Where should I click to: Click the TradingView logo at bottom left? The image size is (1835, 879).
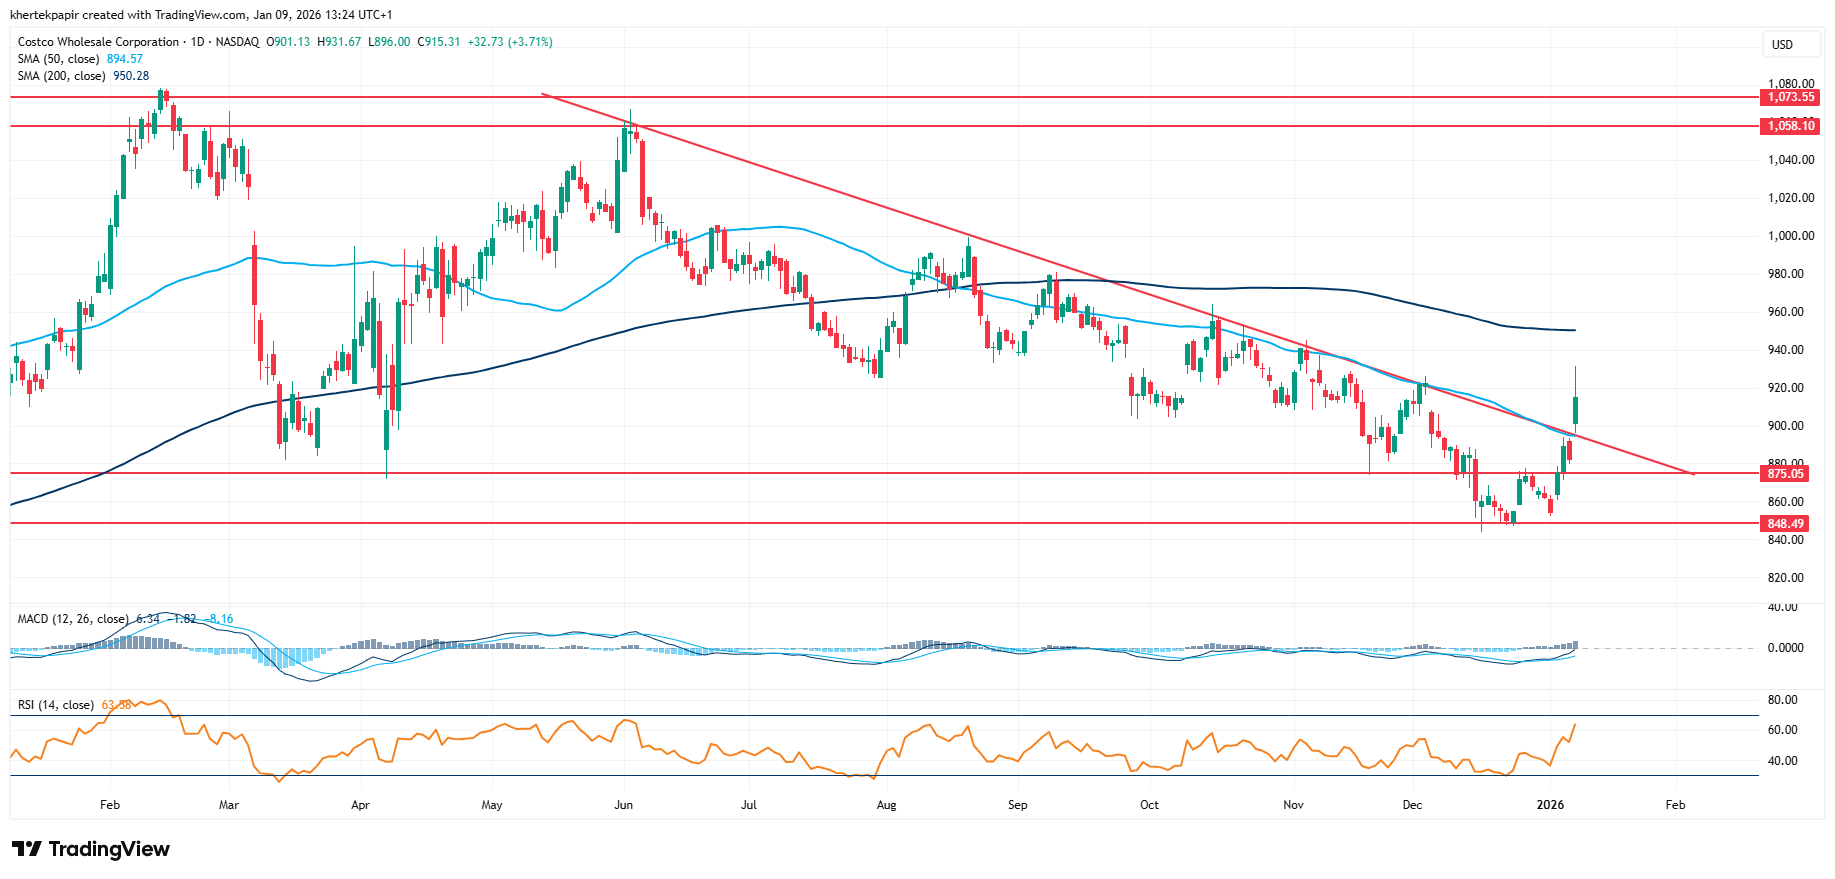click(92, 849)
